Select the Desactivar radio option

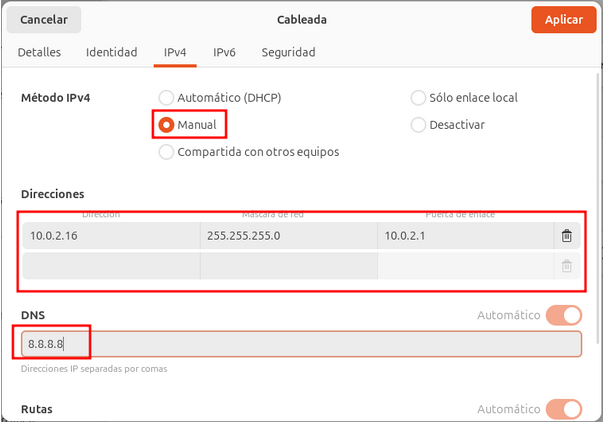pyautogui.click(x=419, y=125)
